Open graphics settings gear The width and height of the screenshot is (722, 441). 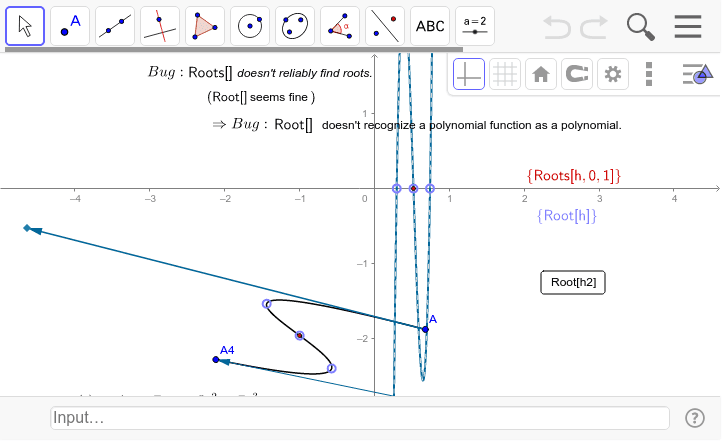(612, 74)
